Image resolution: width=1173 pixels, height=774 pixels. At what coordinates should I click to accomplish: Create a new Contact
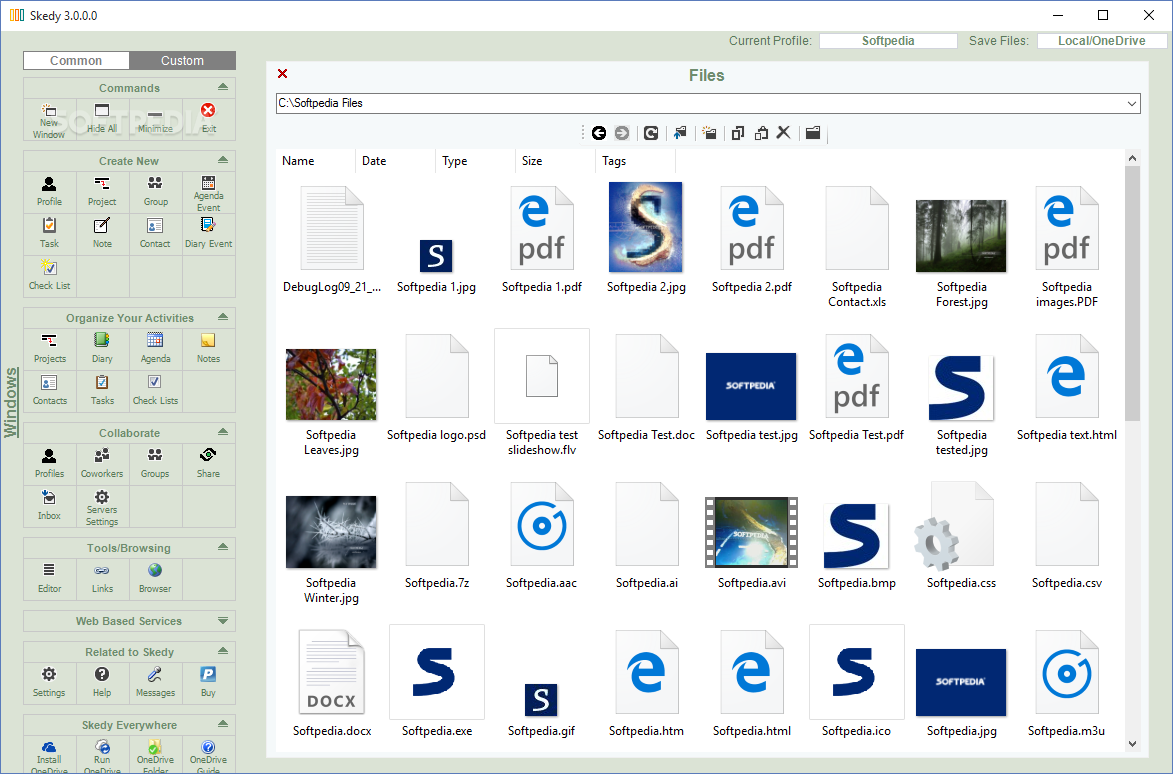[x=155, y=234]
